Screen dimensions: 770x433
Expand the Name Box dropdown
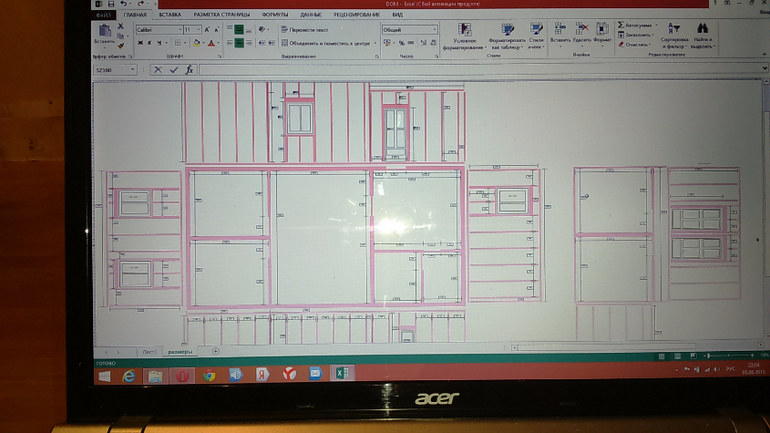132,70
